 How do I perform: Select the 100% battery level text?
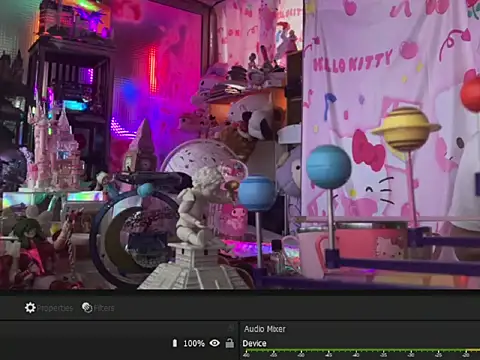[x=194, y=343]
